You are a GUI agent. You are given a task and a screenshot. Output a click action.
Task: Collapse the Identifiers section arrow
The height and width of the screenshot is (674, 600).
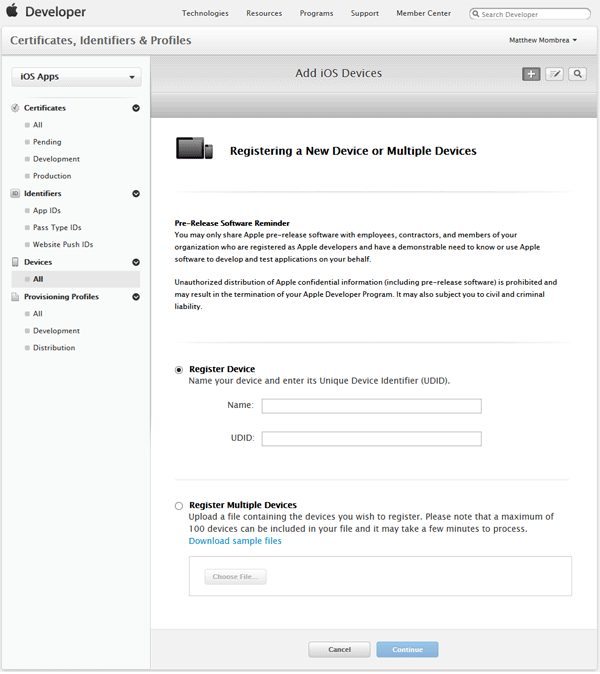click(136, 193)
